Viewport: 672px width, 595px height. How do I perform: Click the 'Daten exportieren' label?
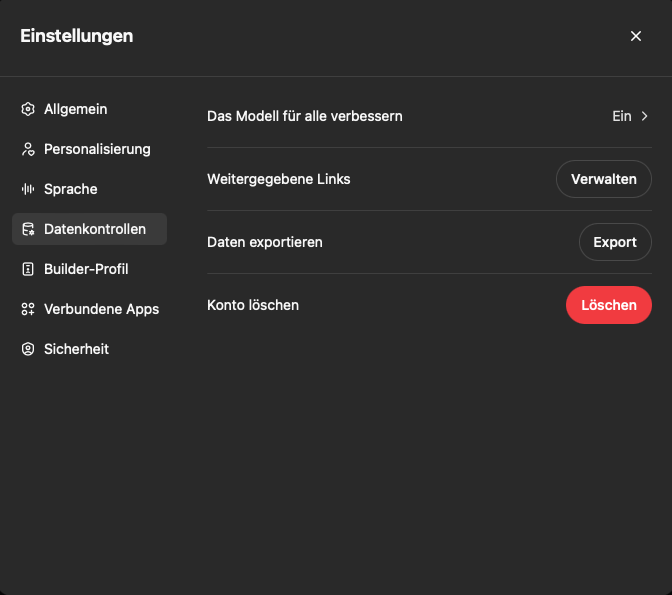click(265, 242)
